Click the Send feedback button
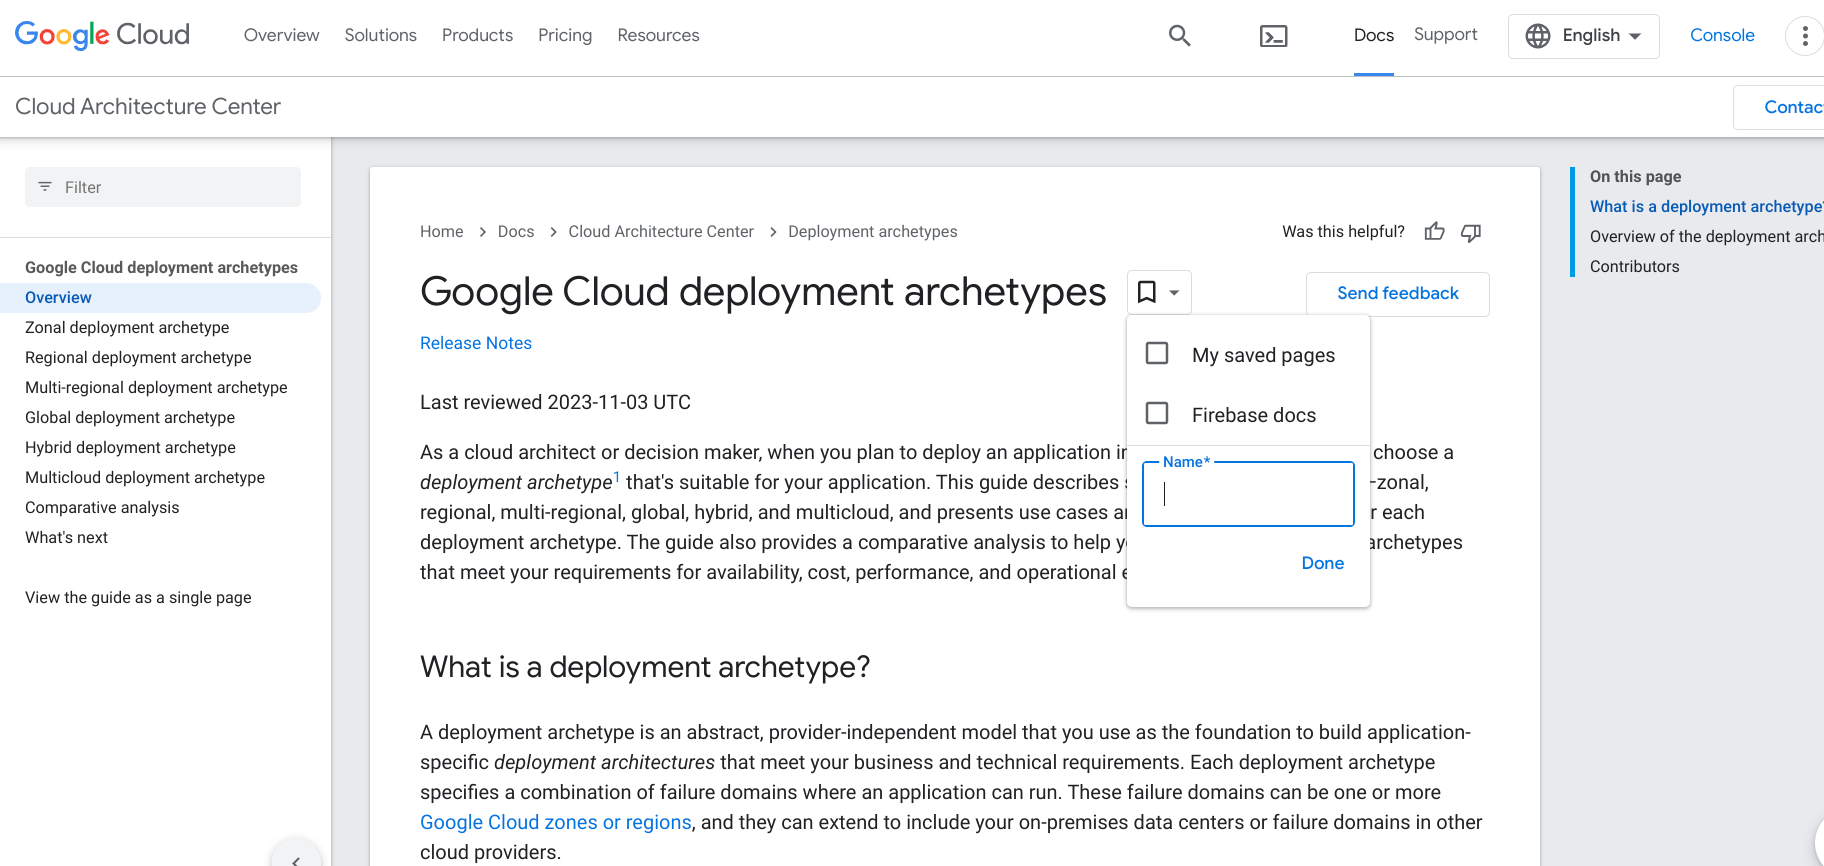 tap(1397, 293)
